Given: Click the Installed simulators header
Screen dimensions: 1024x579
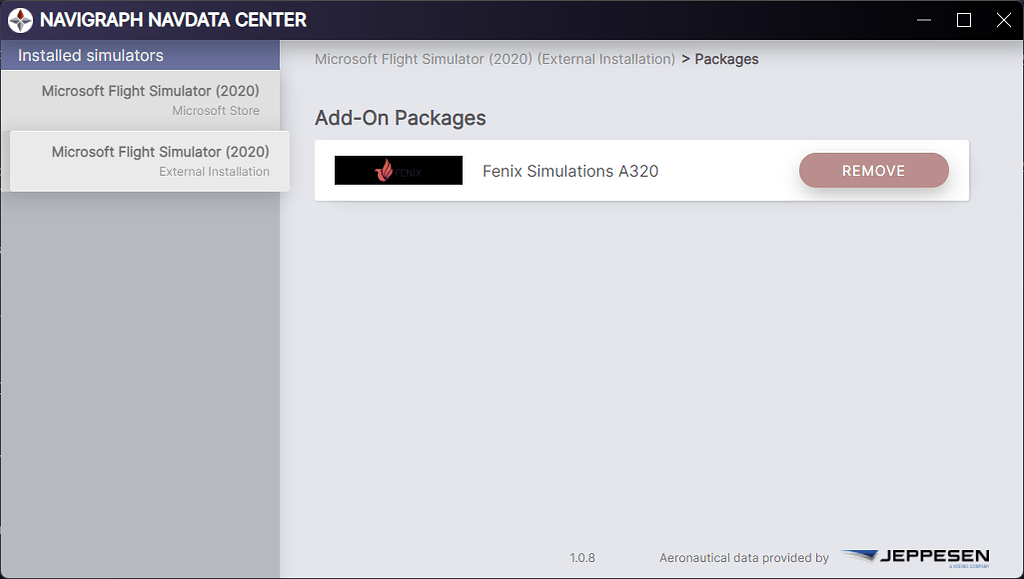Looking at the screenshot, I should click(x=91, y=55).
